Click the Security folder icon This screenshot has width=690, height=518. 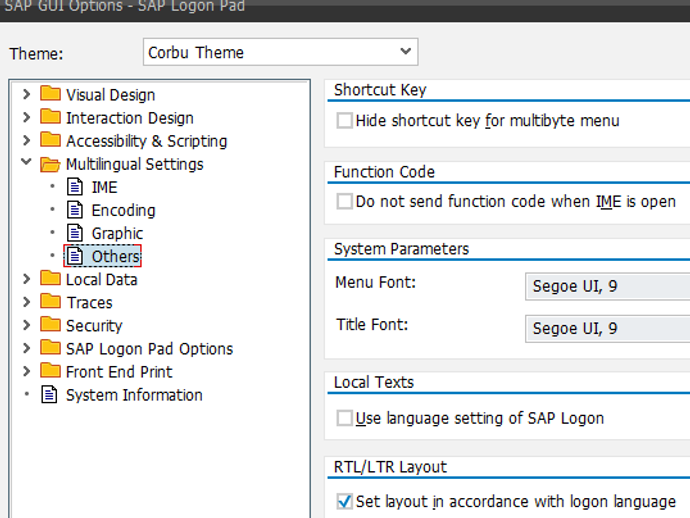pyautogui.click(x=50, y=325)
